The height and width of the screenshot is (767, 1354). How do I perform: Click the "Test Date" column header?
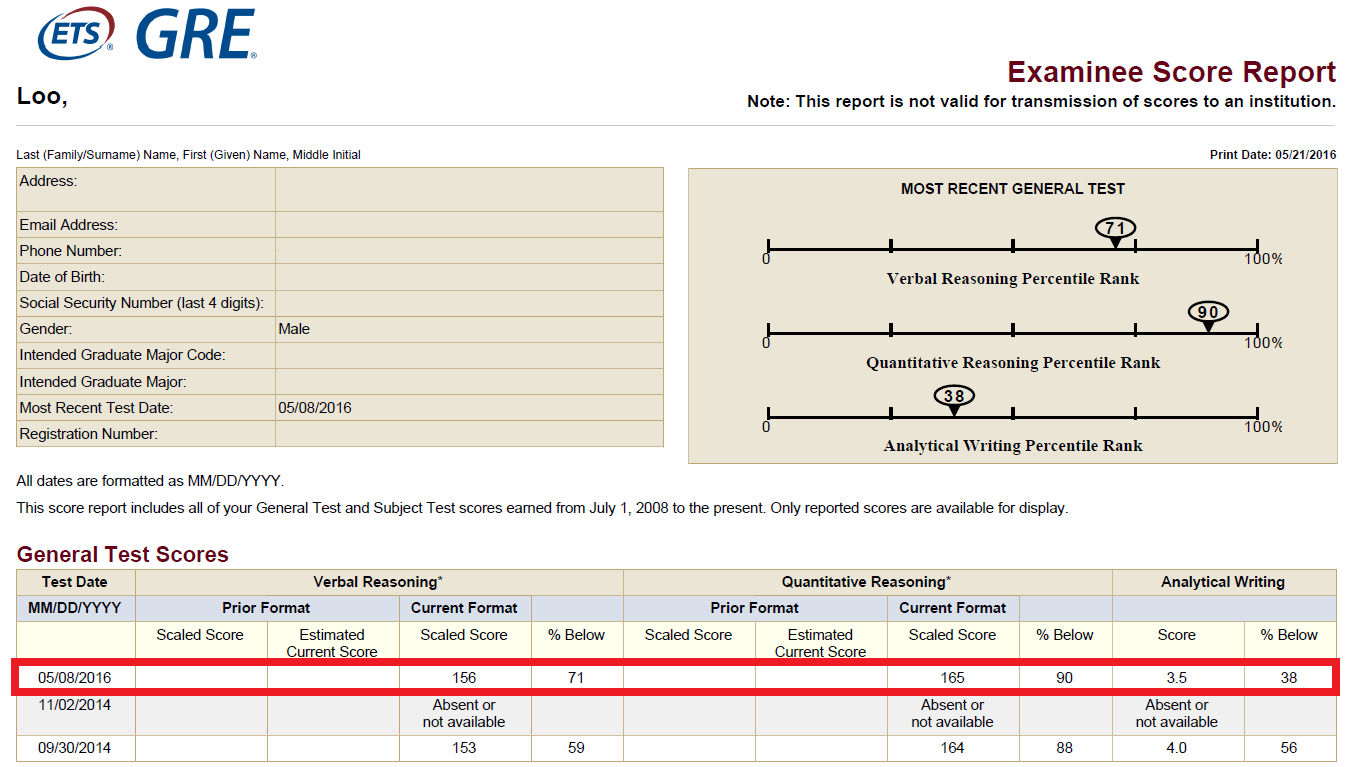click(75, 582)
